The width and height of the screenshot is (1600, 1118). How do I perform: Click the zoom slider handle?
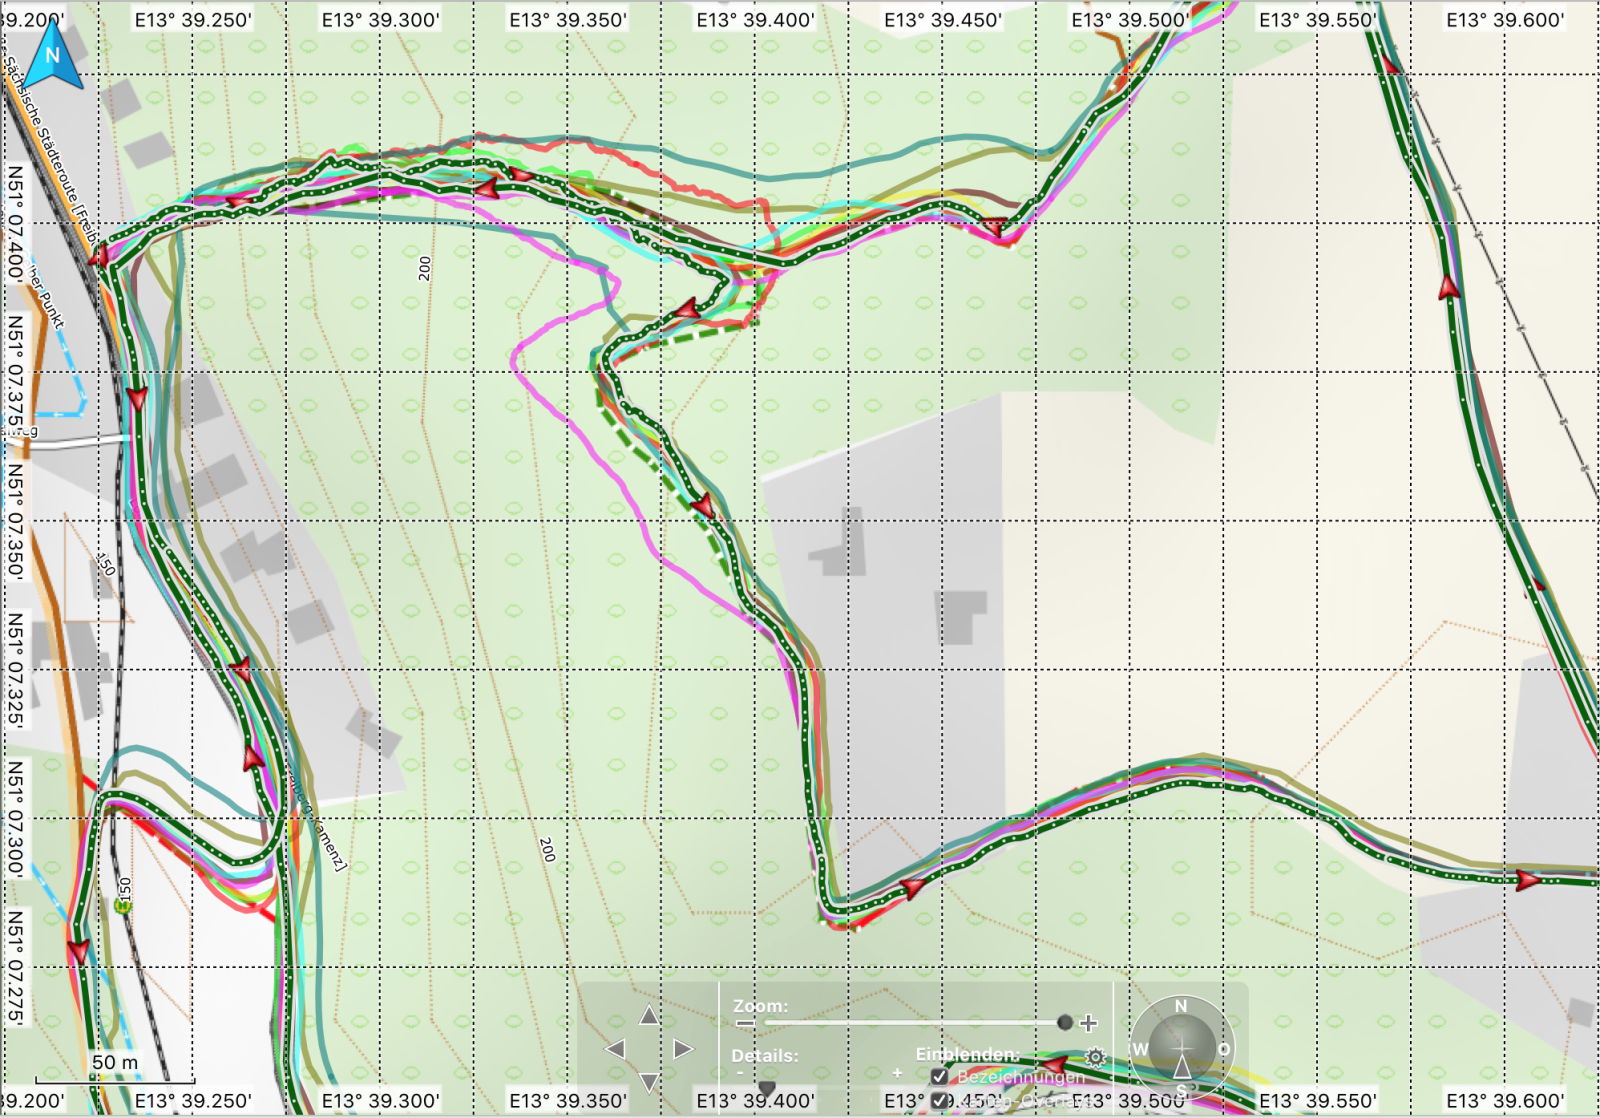[1065, 1022]
